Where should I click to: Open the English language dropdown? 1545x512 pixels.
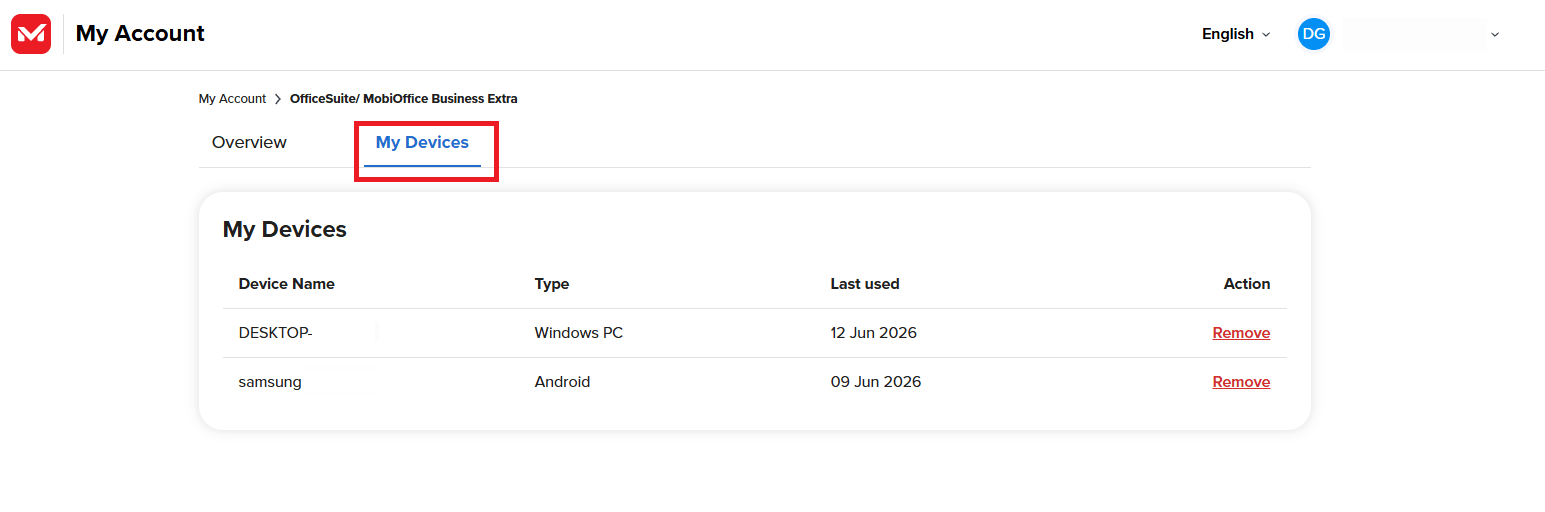pos(1236,34)
